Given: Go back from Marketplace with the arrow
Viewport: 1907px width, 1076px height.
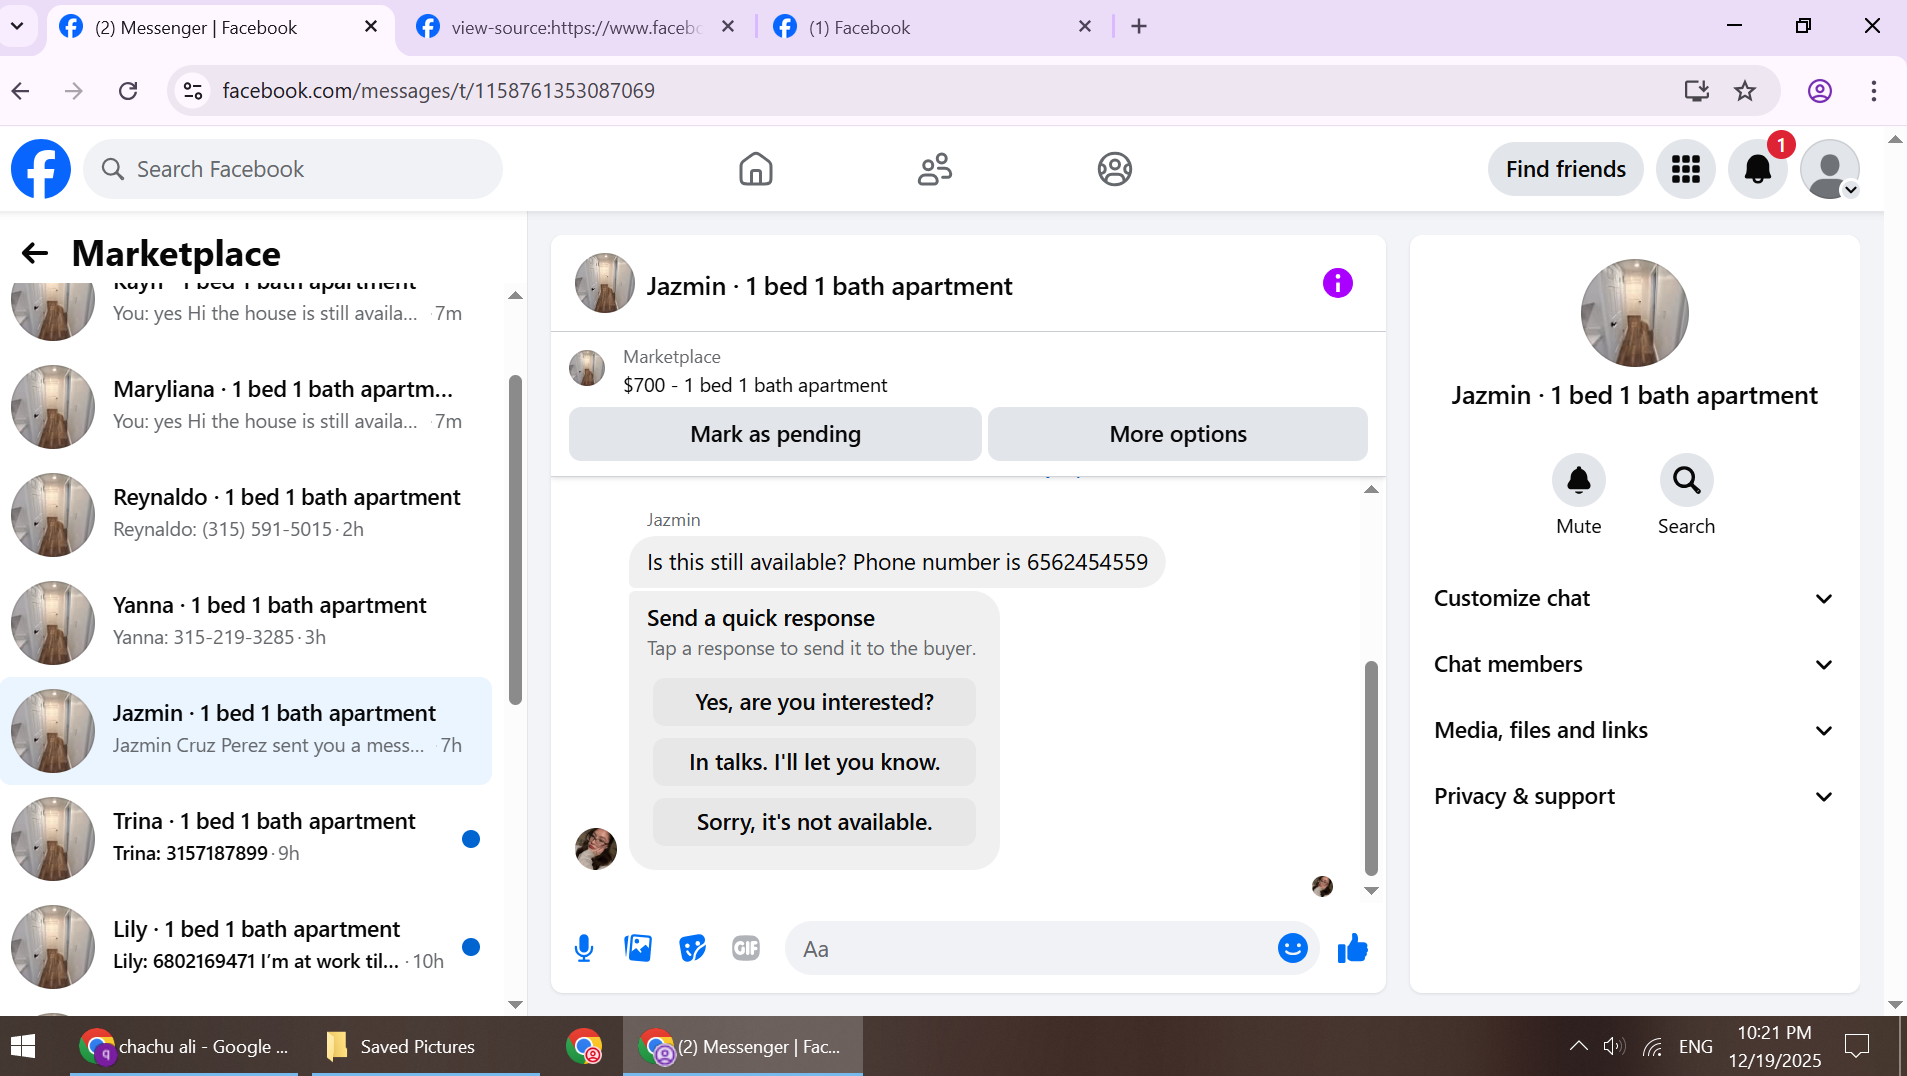Looking at the screenshot, I should (x=35, y=253).
